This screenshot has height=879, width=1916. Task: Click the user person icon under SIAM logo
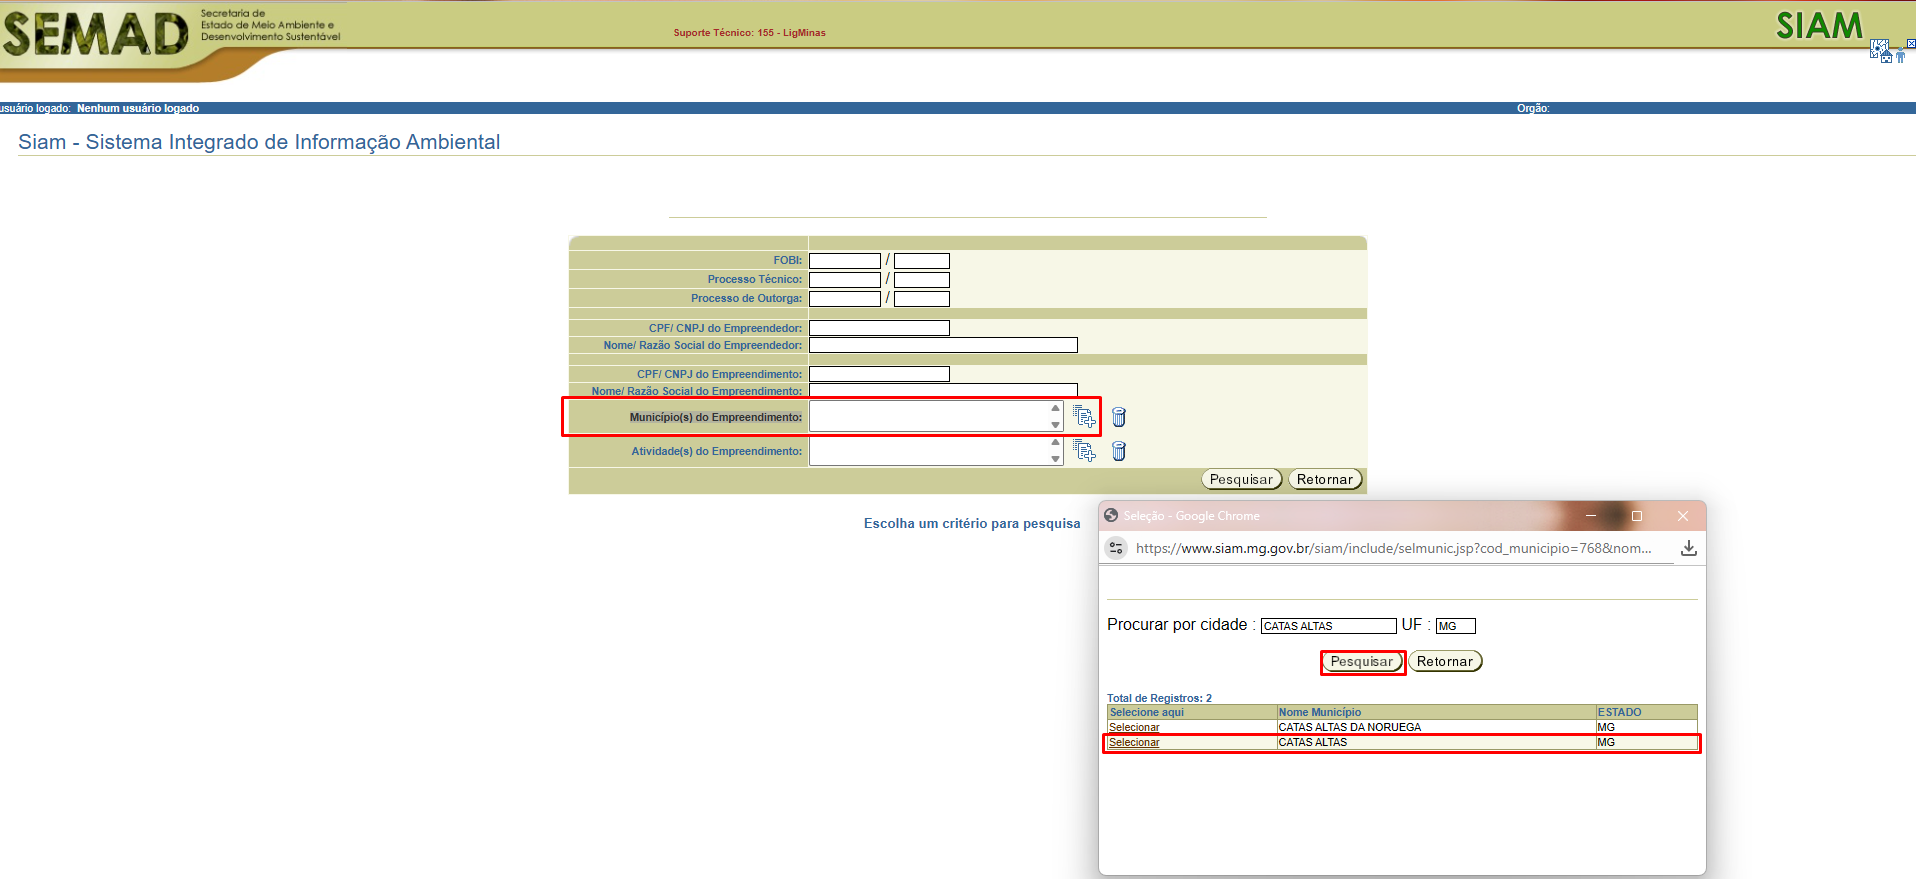tap(1900, 56)
